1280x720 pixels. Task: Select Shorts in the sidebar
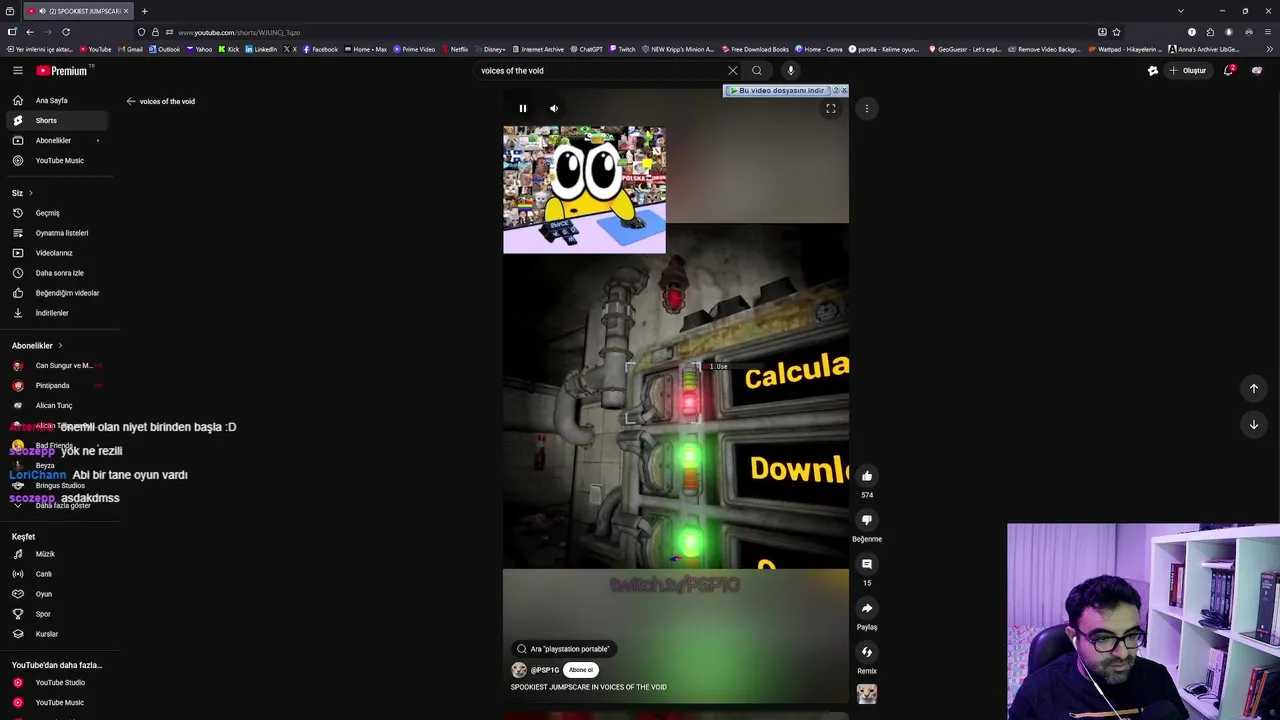click(57, 120)
